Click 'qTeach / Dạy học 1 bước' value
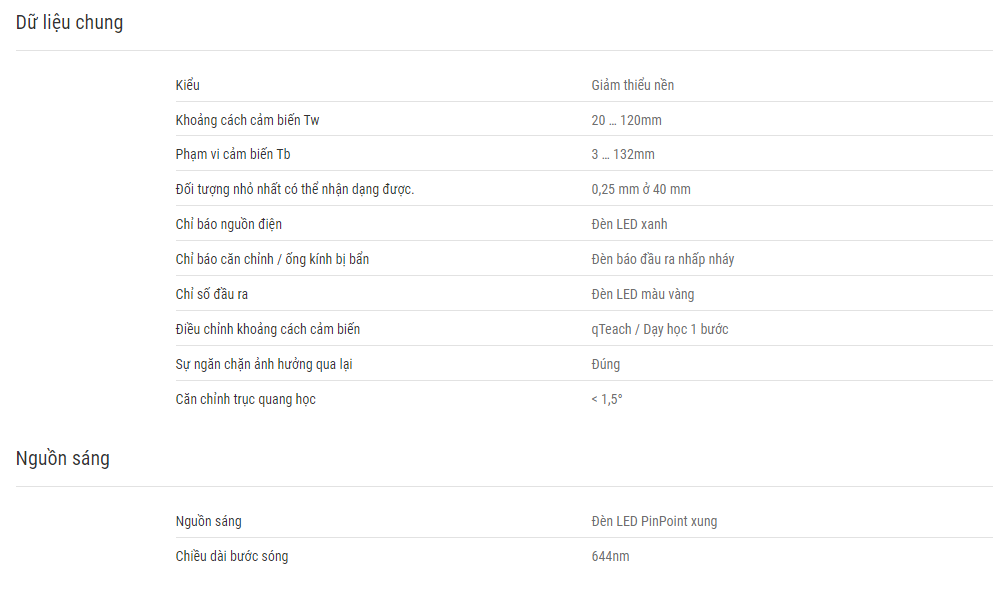993x589 pixels. coord(660,329)
